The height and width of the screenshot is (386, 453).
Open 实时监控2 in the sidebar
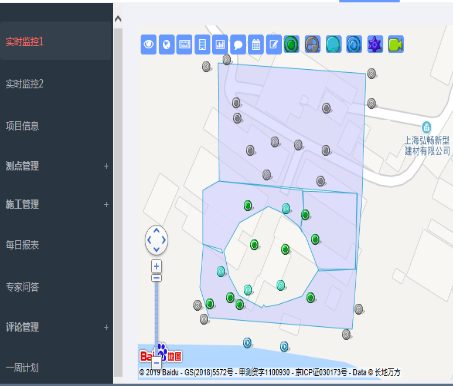click(x=25, y=84)
